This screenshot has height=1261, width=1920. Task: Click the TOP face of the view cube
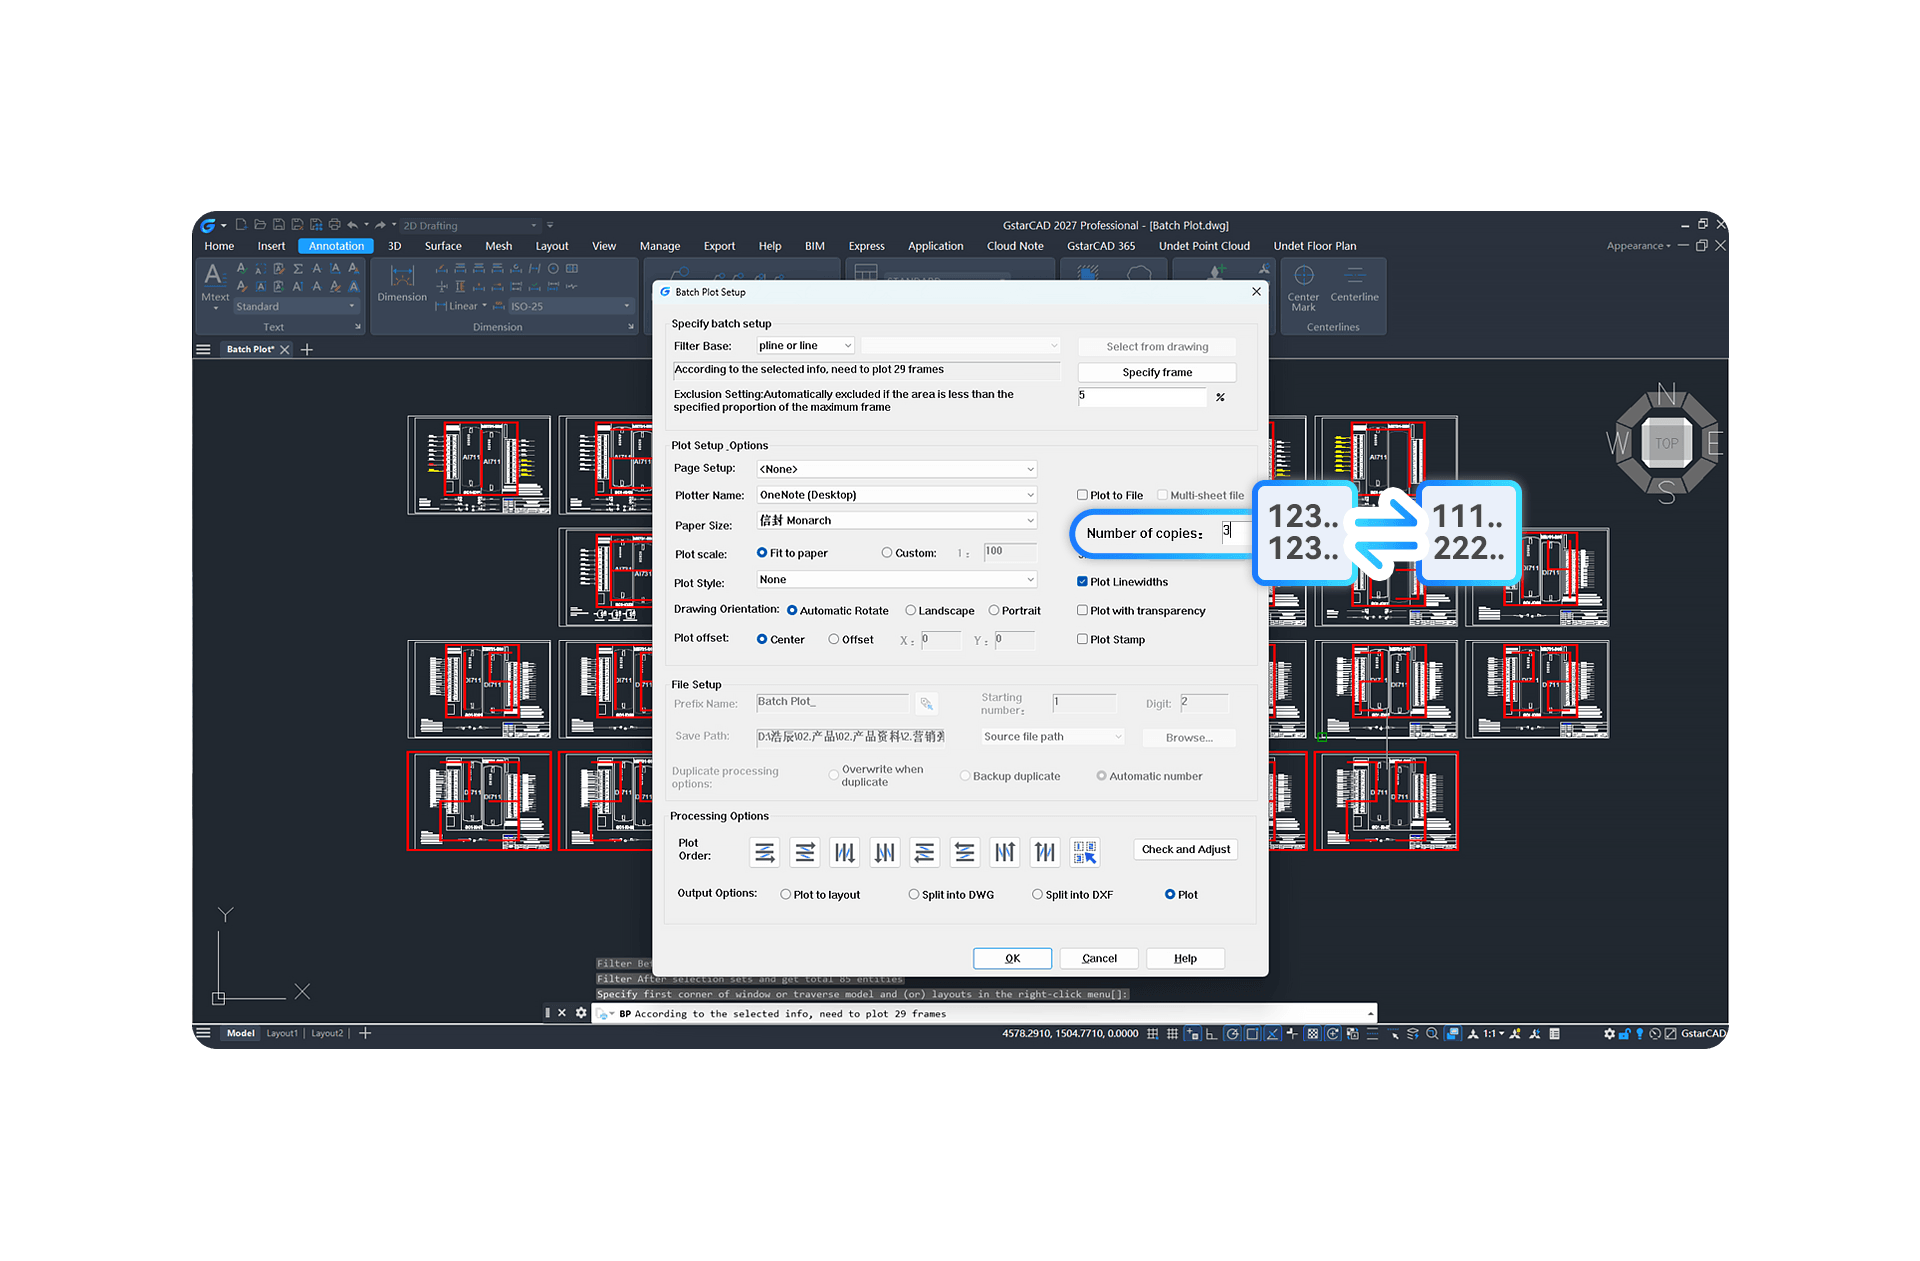tap(1666, 443)
